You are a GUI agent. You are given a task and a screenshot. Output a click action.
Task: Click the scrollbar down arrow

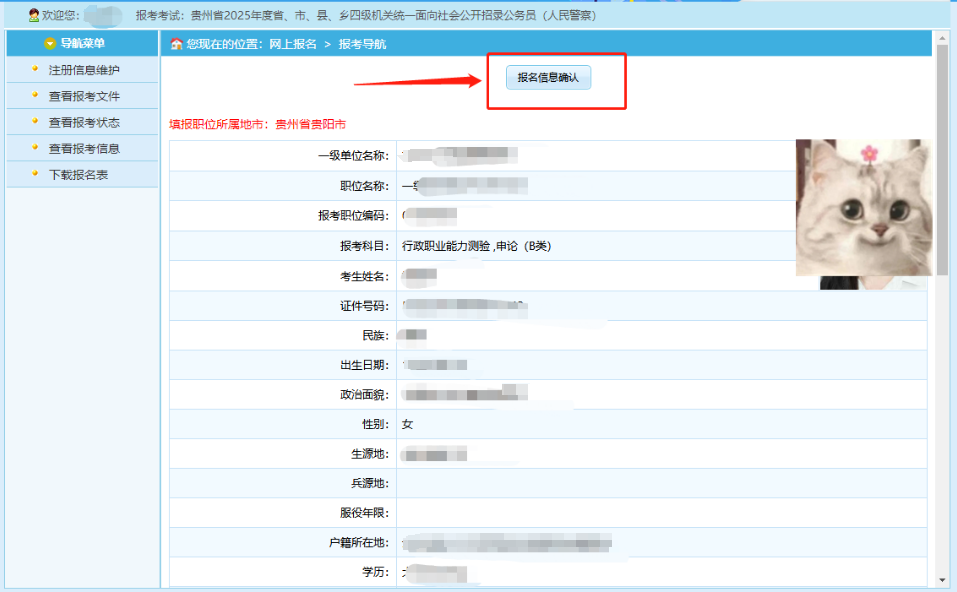click(942, 580)
